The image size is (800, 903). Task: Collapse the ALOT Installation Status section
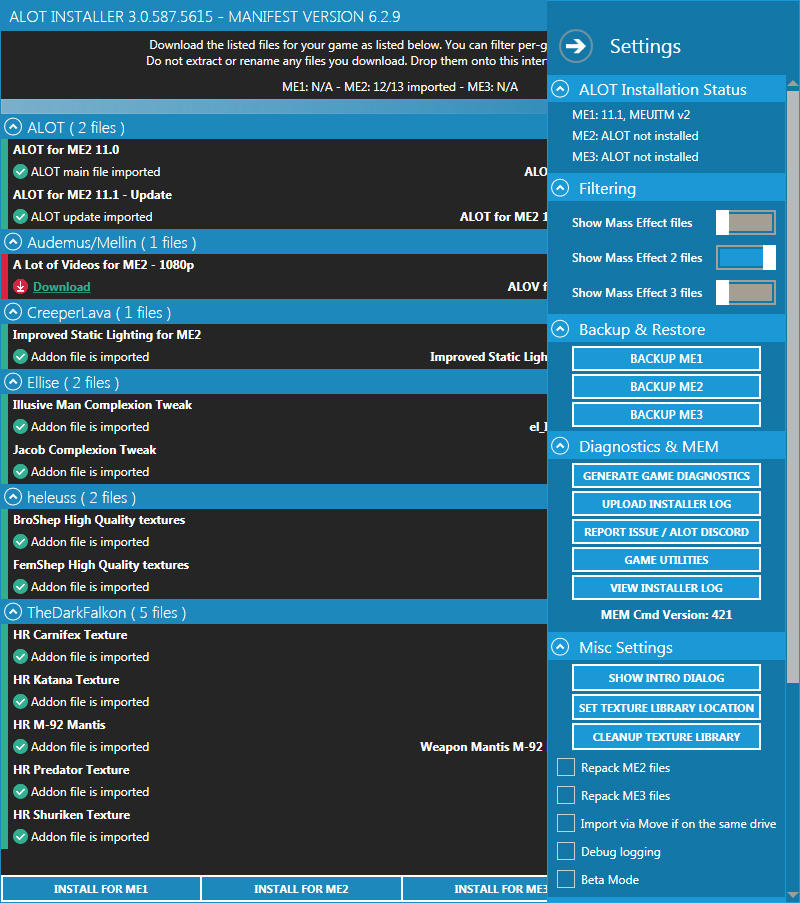560,89
